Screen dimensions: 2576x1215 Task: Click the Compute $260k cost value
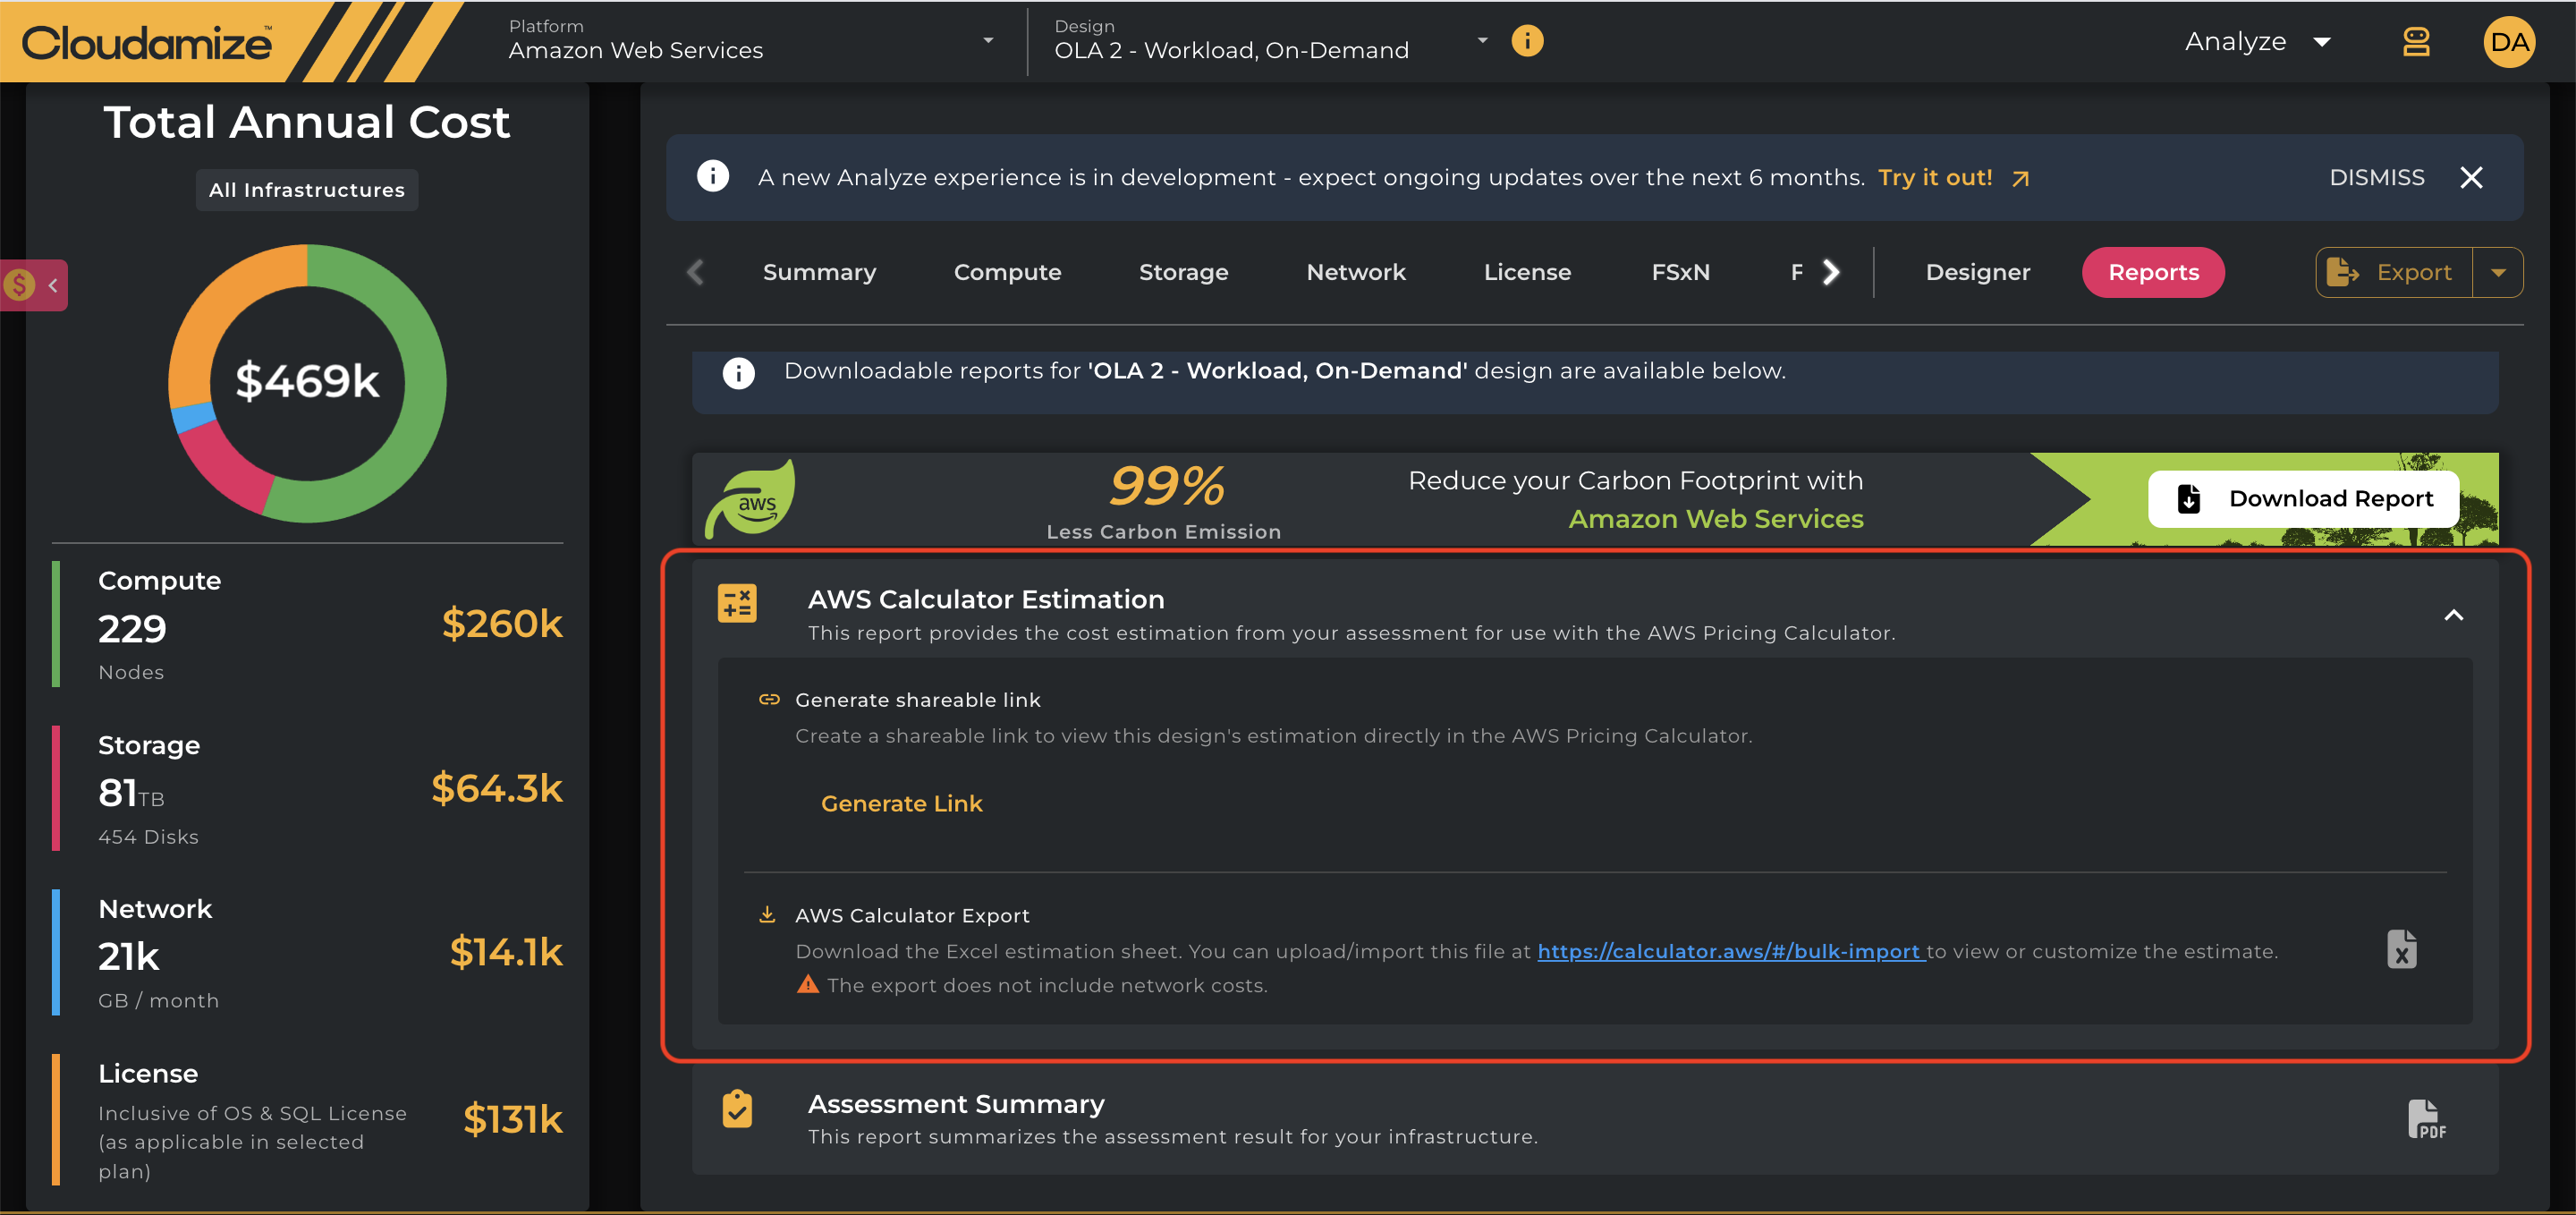pyautogui.click(x=502, y=623)
